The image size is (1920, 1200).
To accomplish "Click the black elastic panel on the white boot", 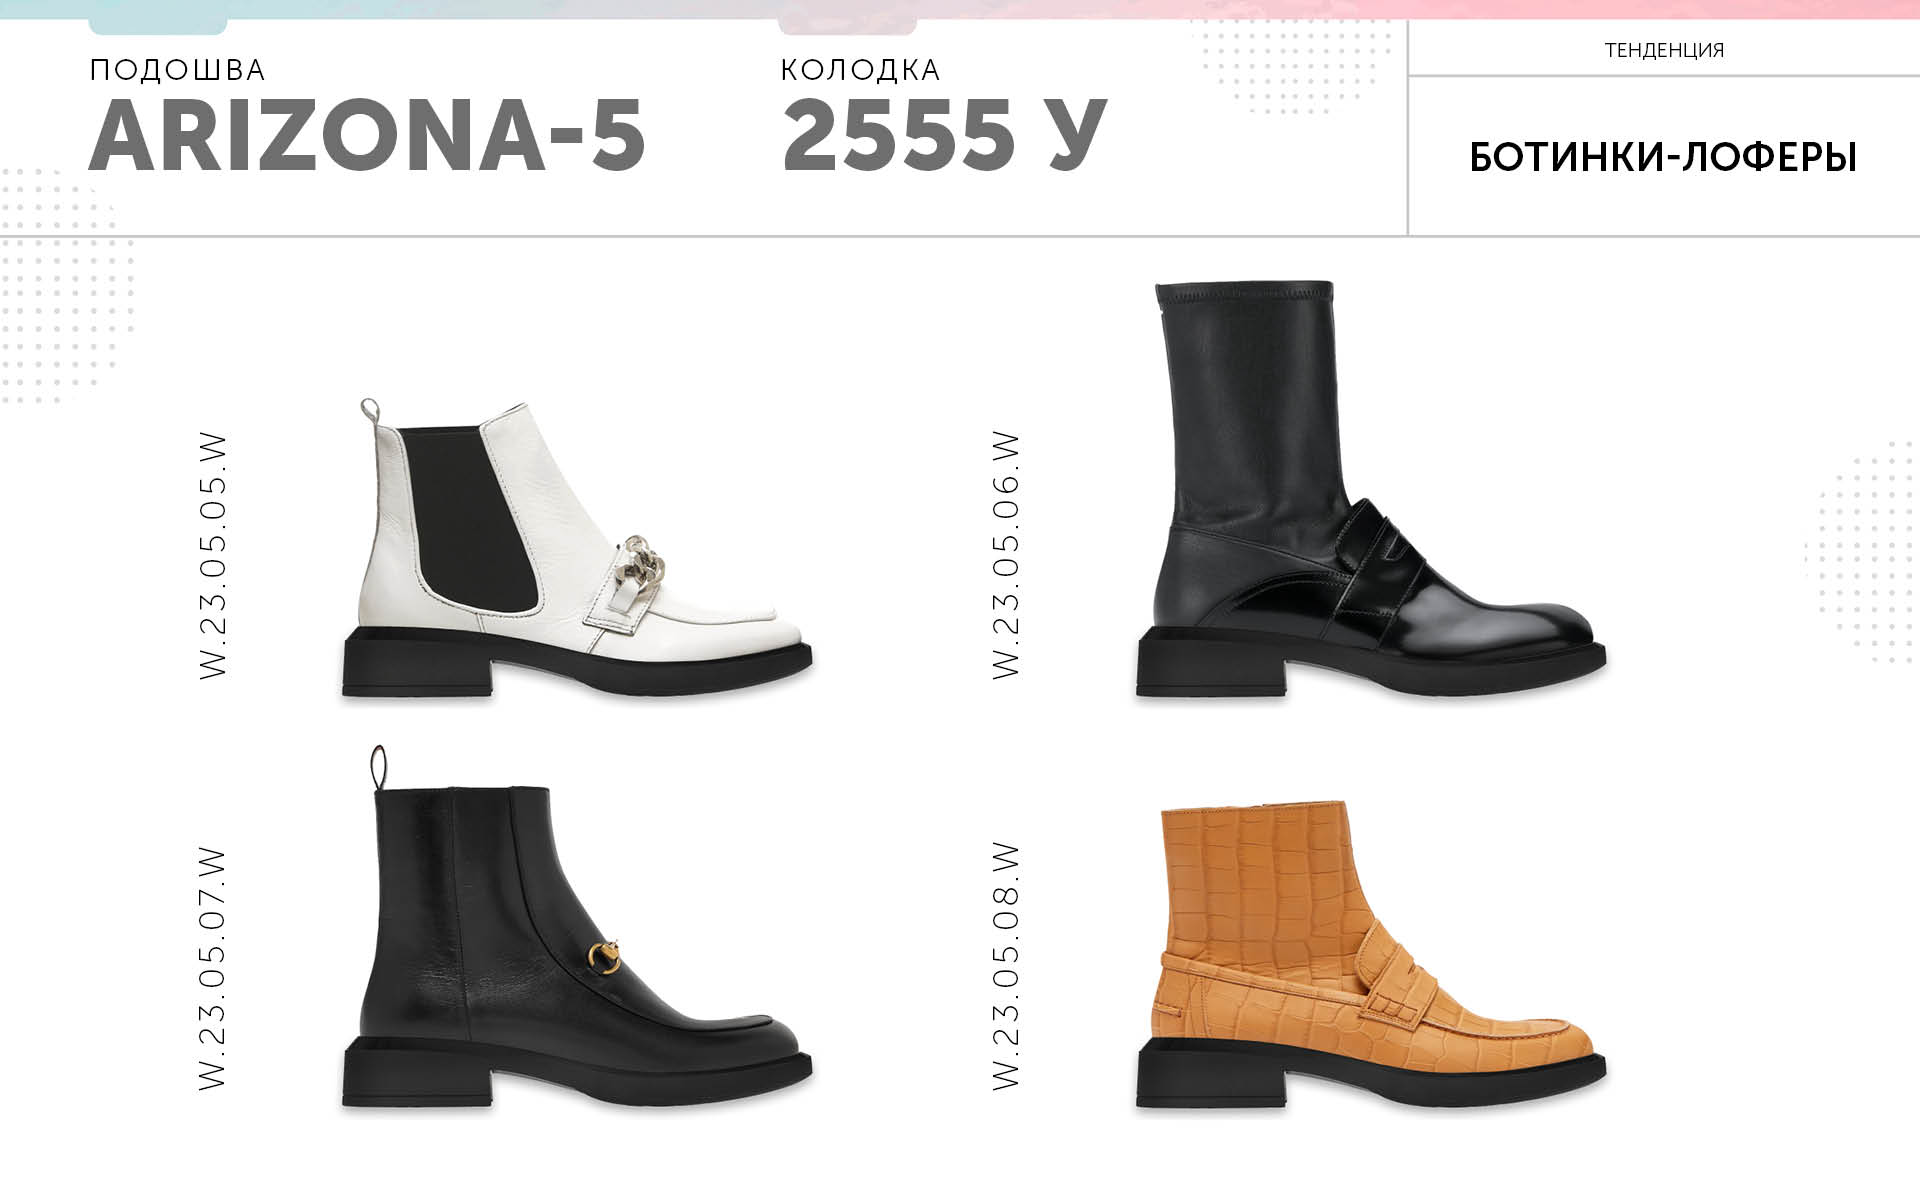I will (470, 520).
